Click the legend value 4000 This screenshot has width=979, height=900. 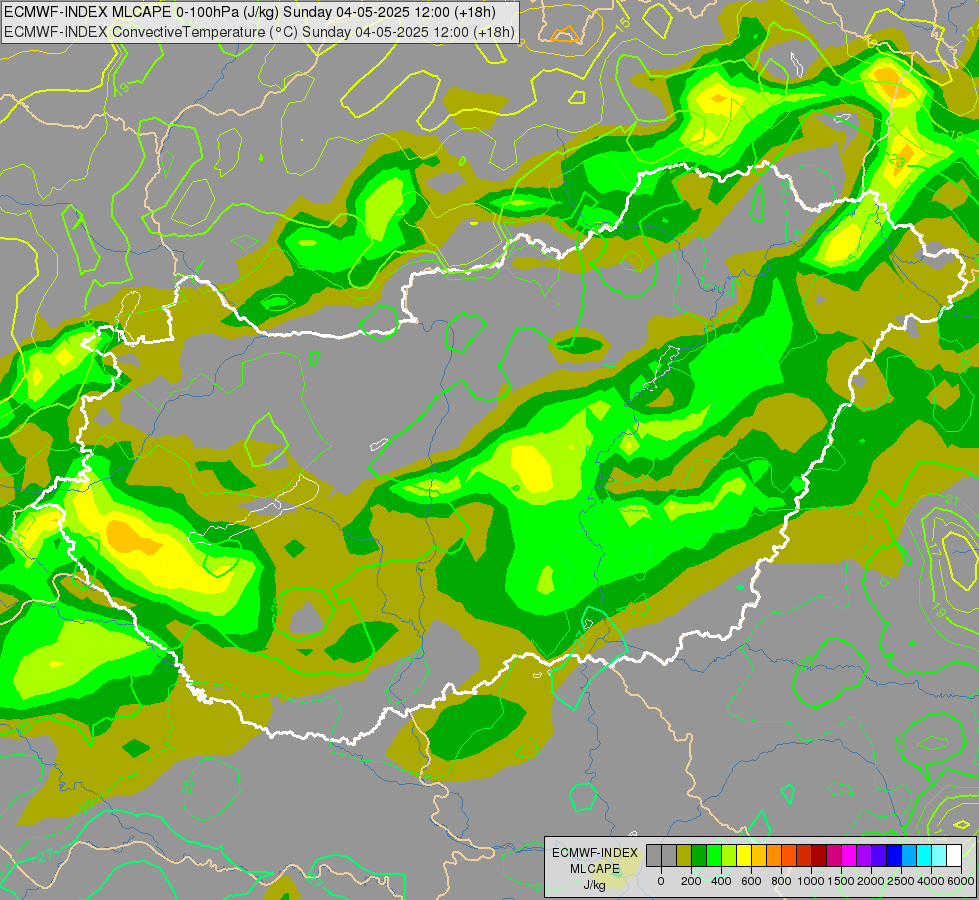click(x=932, y=881)
